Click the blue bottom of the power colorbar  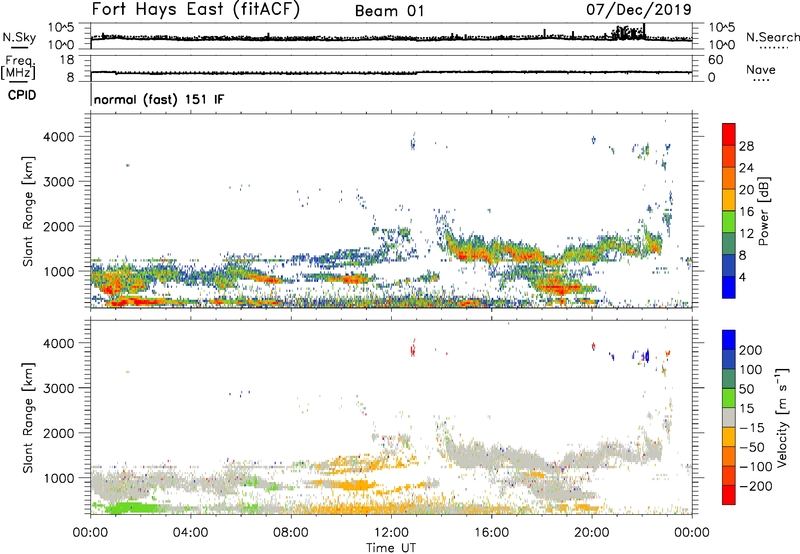pos(729,287)
